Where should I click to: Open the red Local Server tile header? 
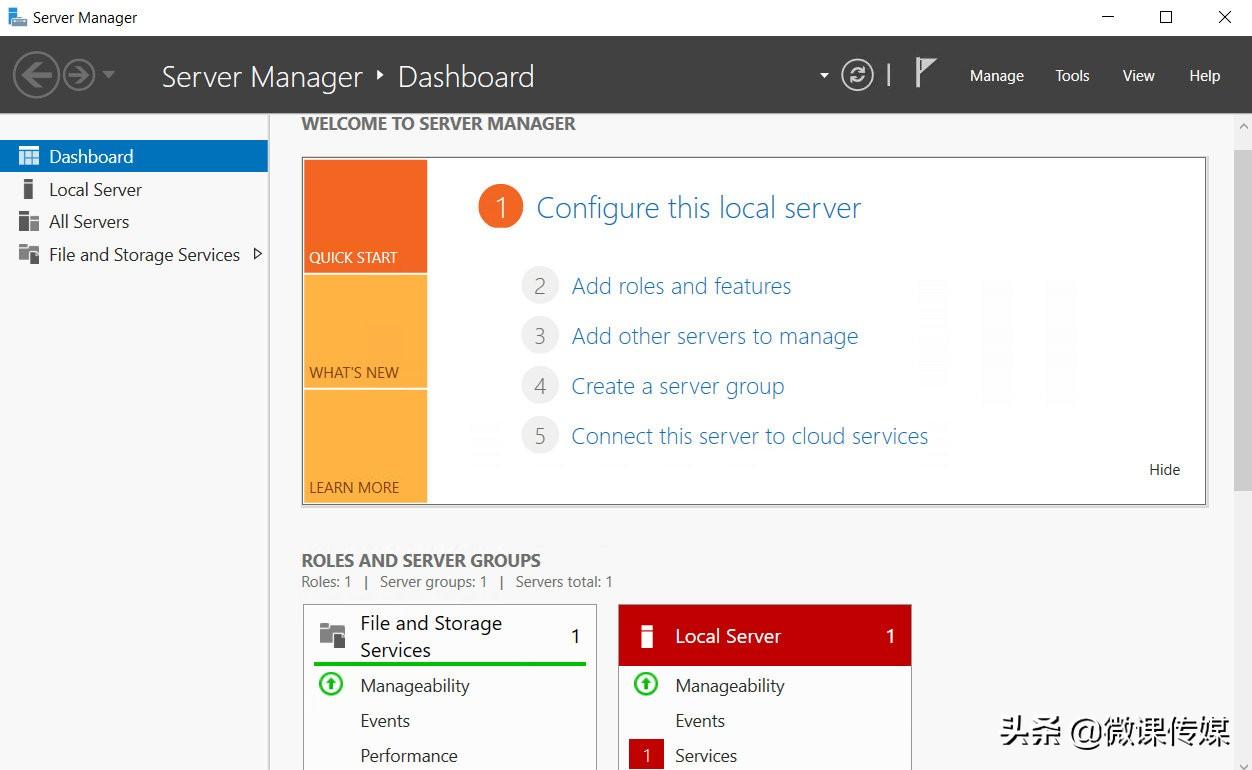tap(765, 635)
